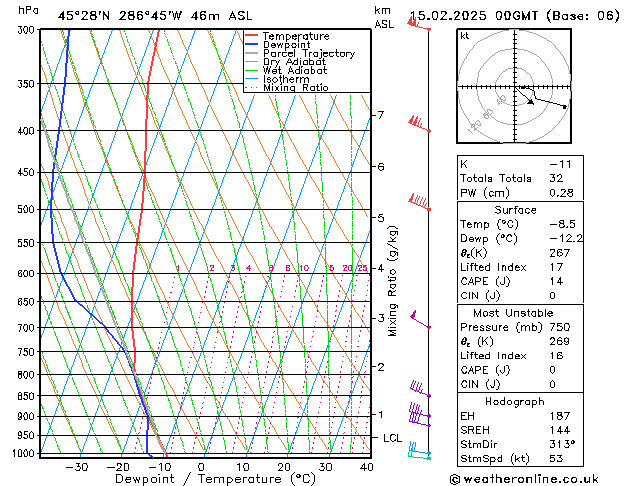Click the weatheronline.co.uk copyright link
The width and height of the screenshot is (629, 486).
point(524,479)
